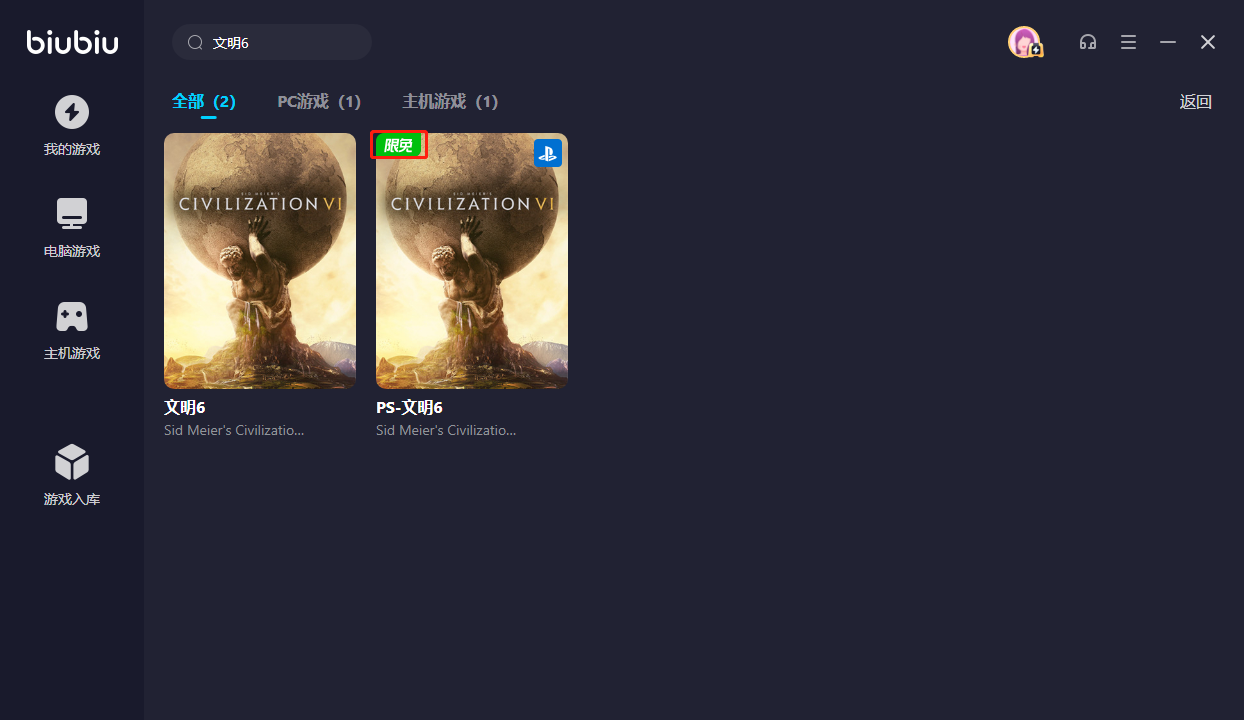The height and width of the screenshot is (720, 1244).
Task: Switch to 主机游戏 (1) tab
Action: [x=450, y=101]
